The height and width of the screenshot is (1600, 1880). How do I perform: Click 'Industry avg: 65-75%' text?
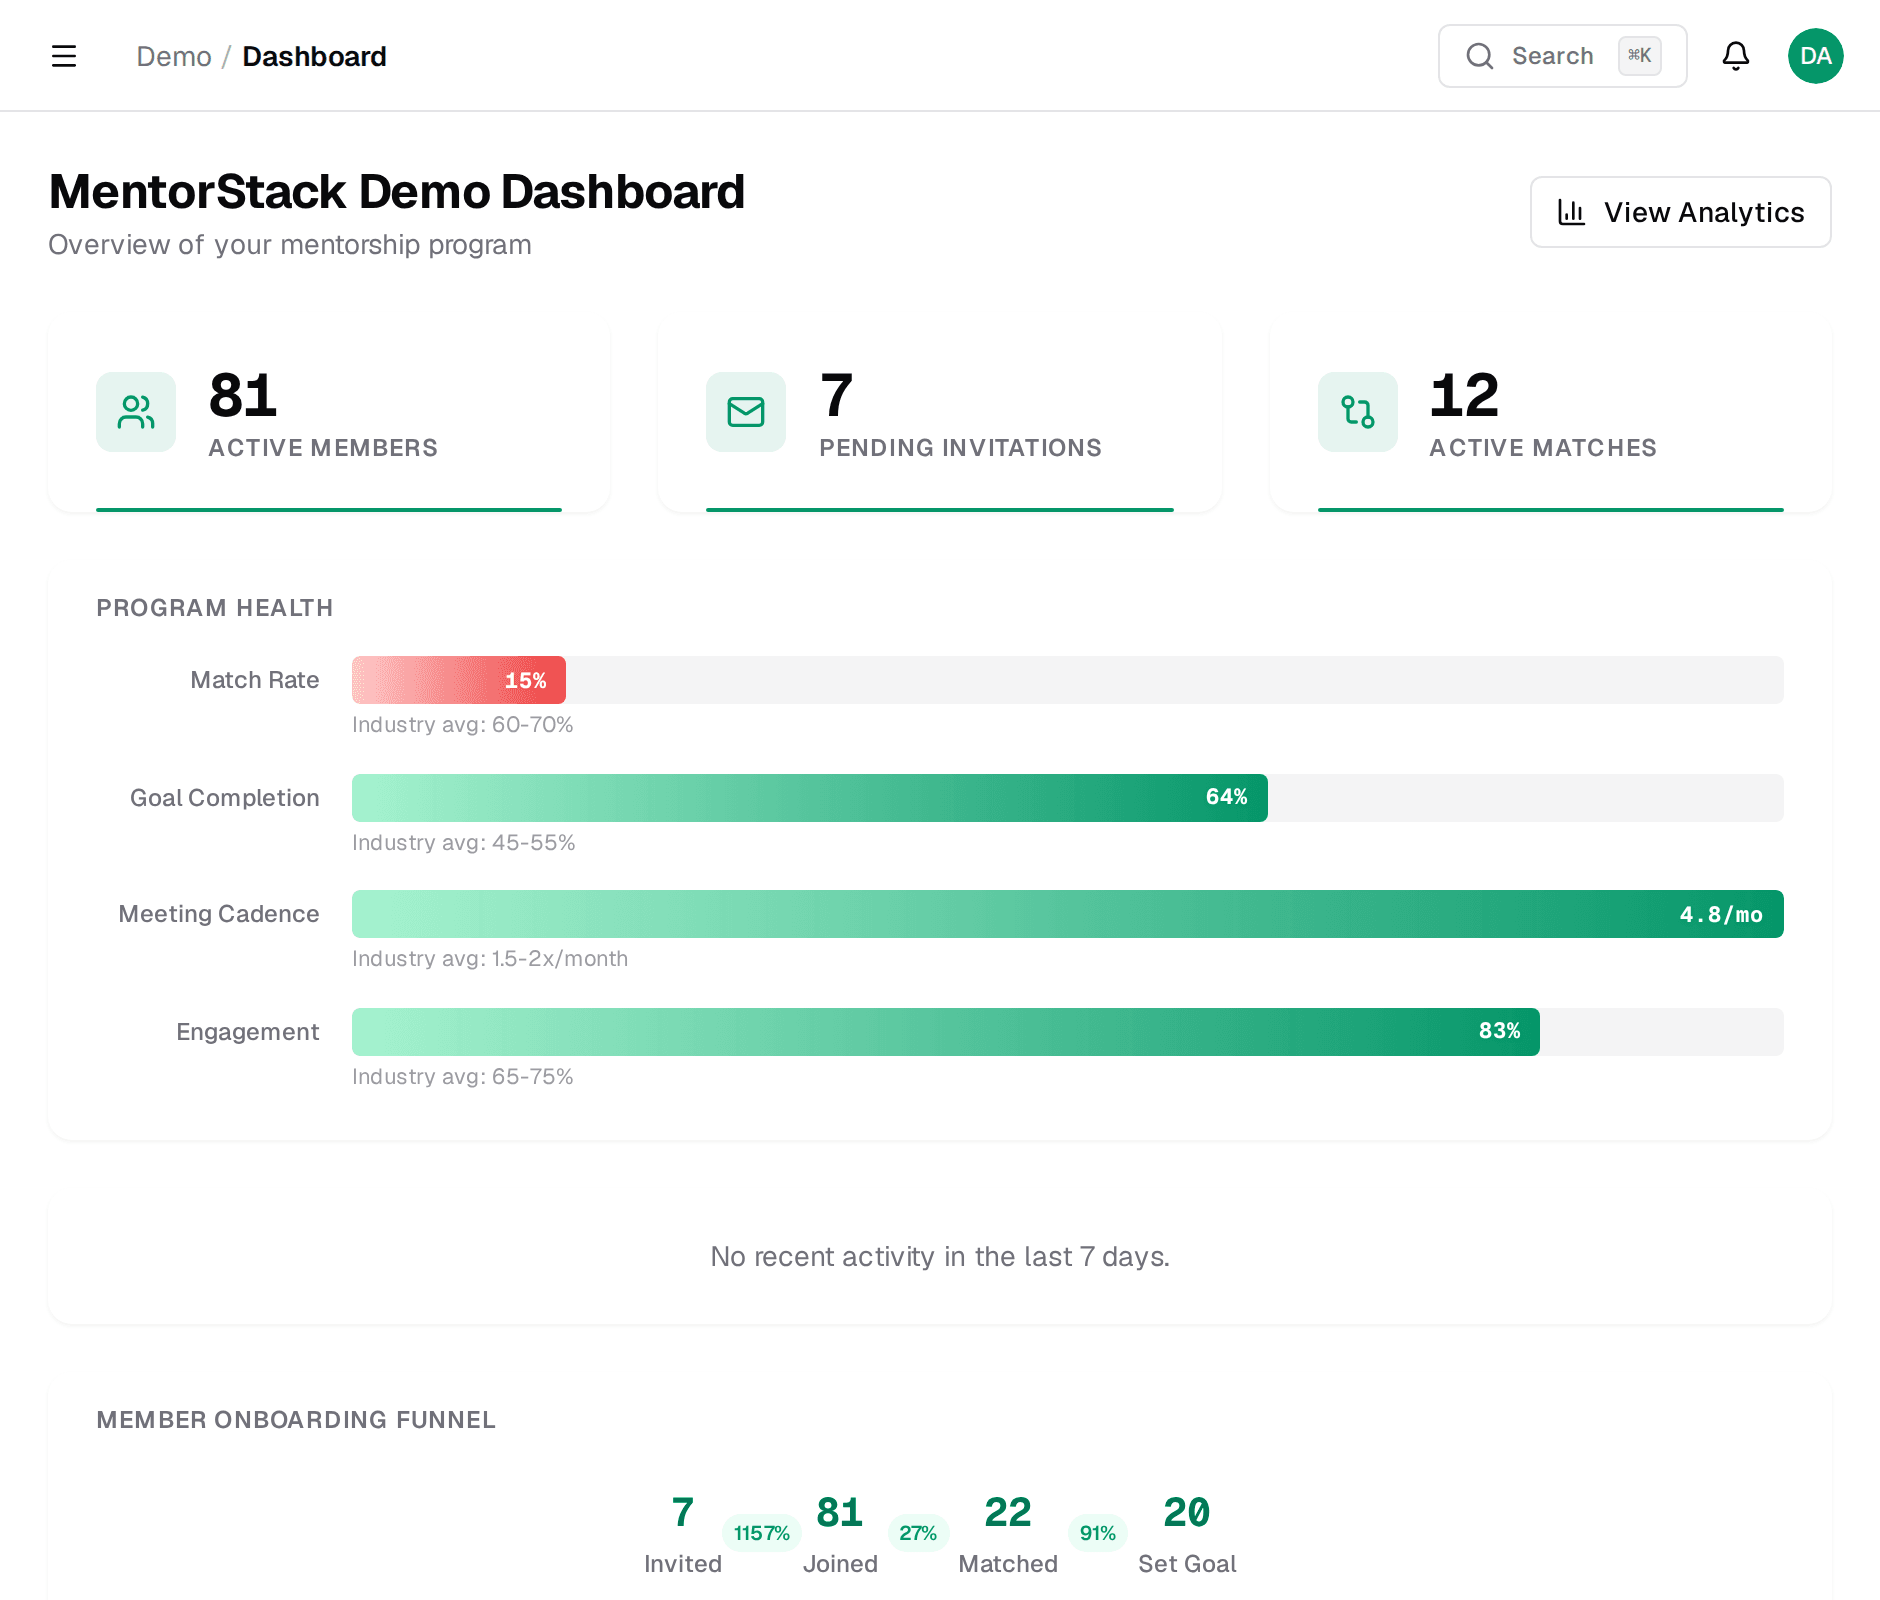click(x=463, y=1077)
